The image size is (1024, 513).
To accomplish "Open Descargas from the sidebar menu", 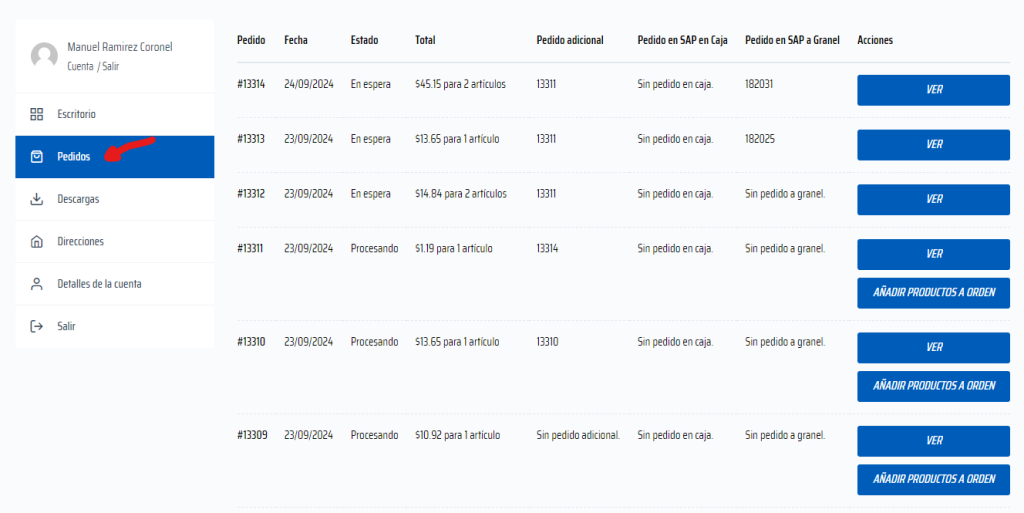I will (x=78, y=199).
